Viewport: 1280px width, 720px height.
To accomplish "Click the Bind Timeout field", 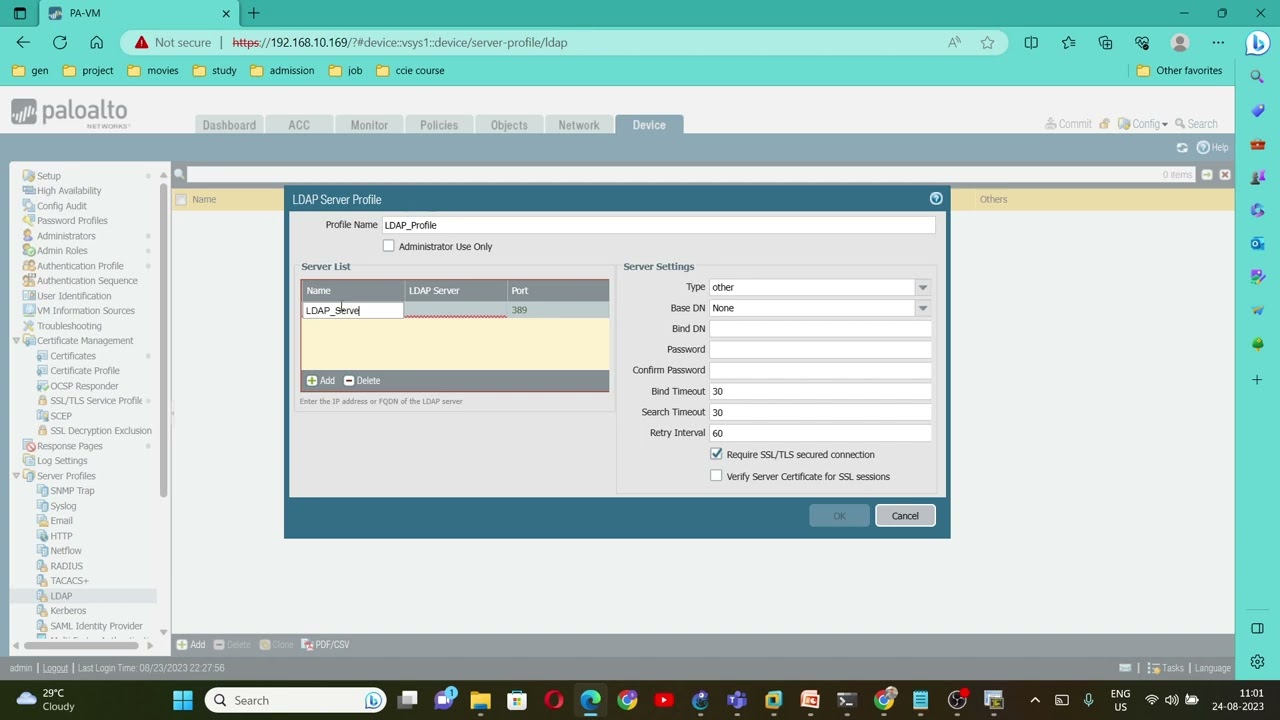I will [820, 391].
